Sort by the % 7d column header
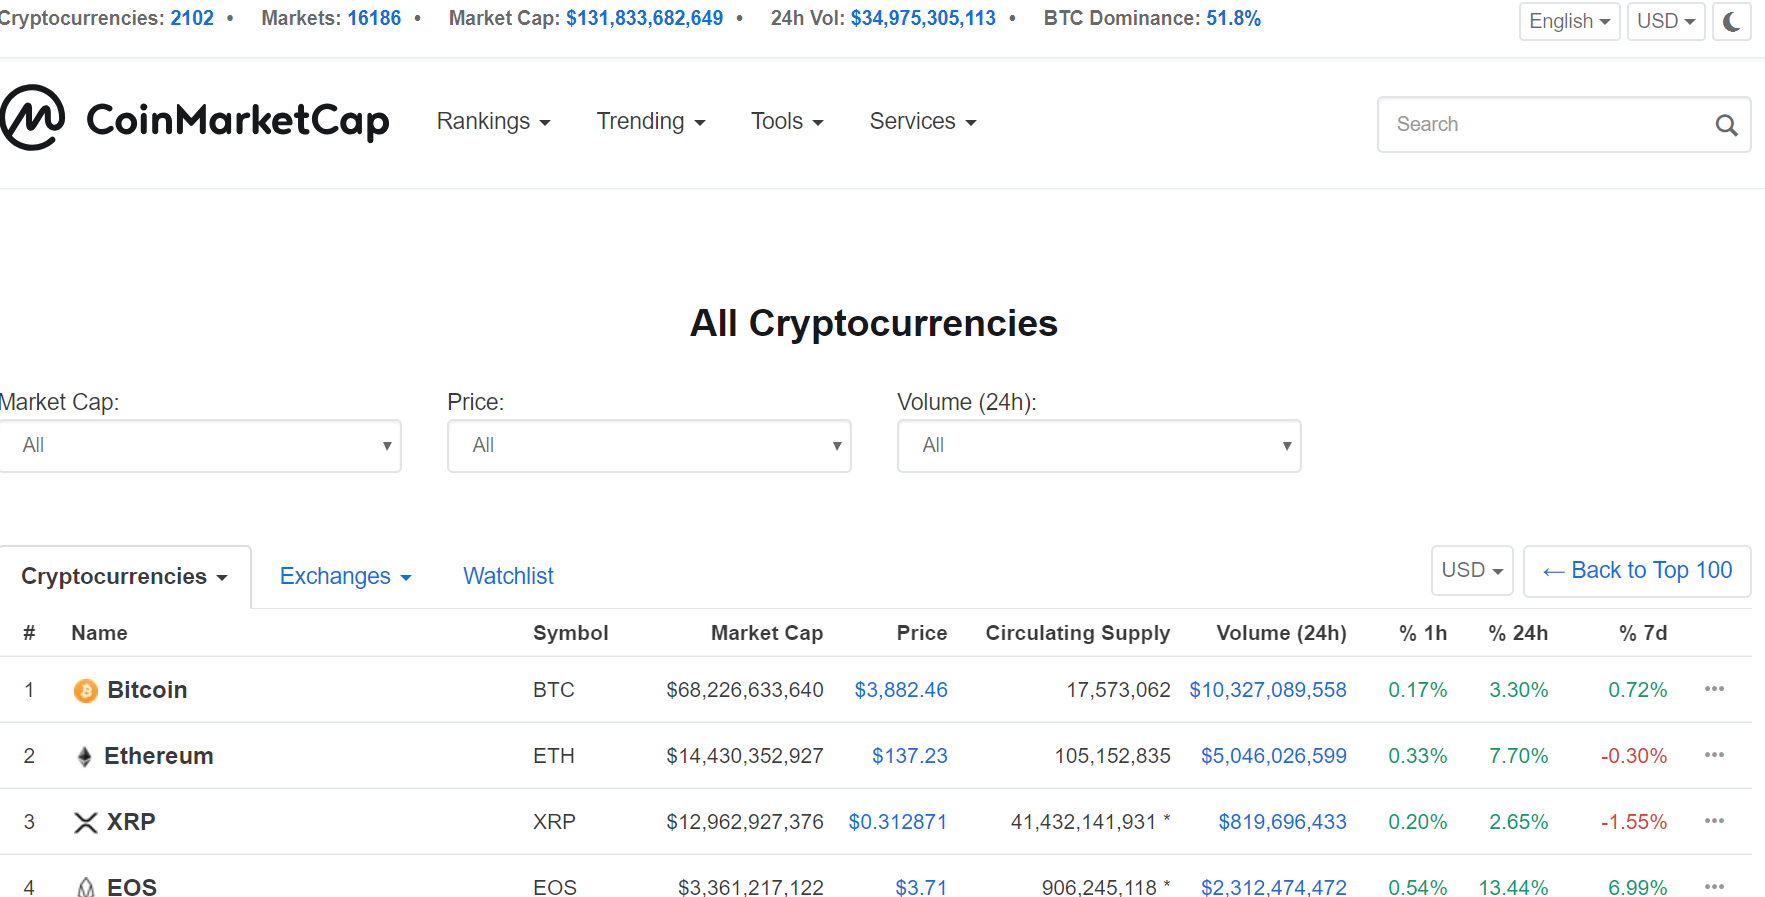The width and height of the screenshot is (1765, 897). [1643, 633]
